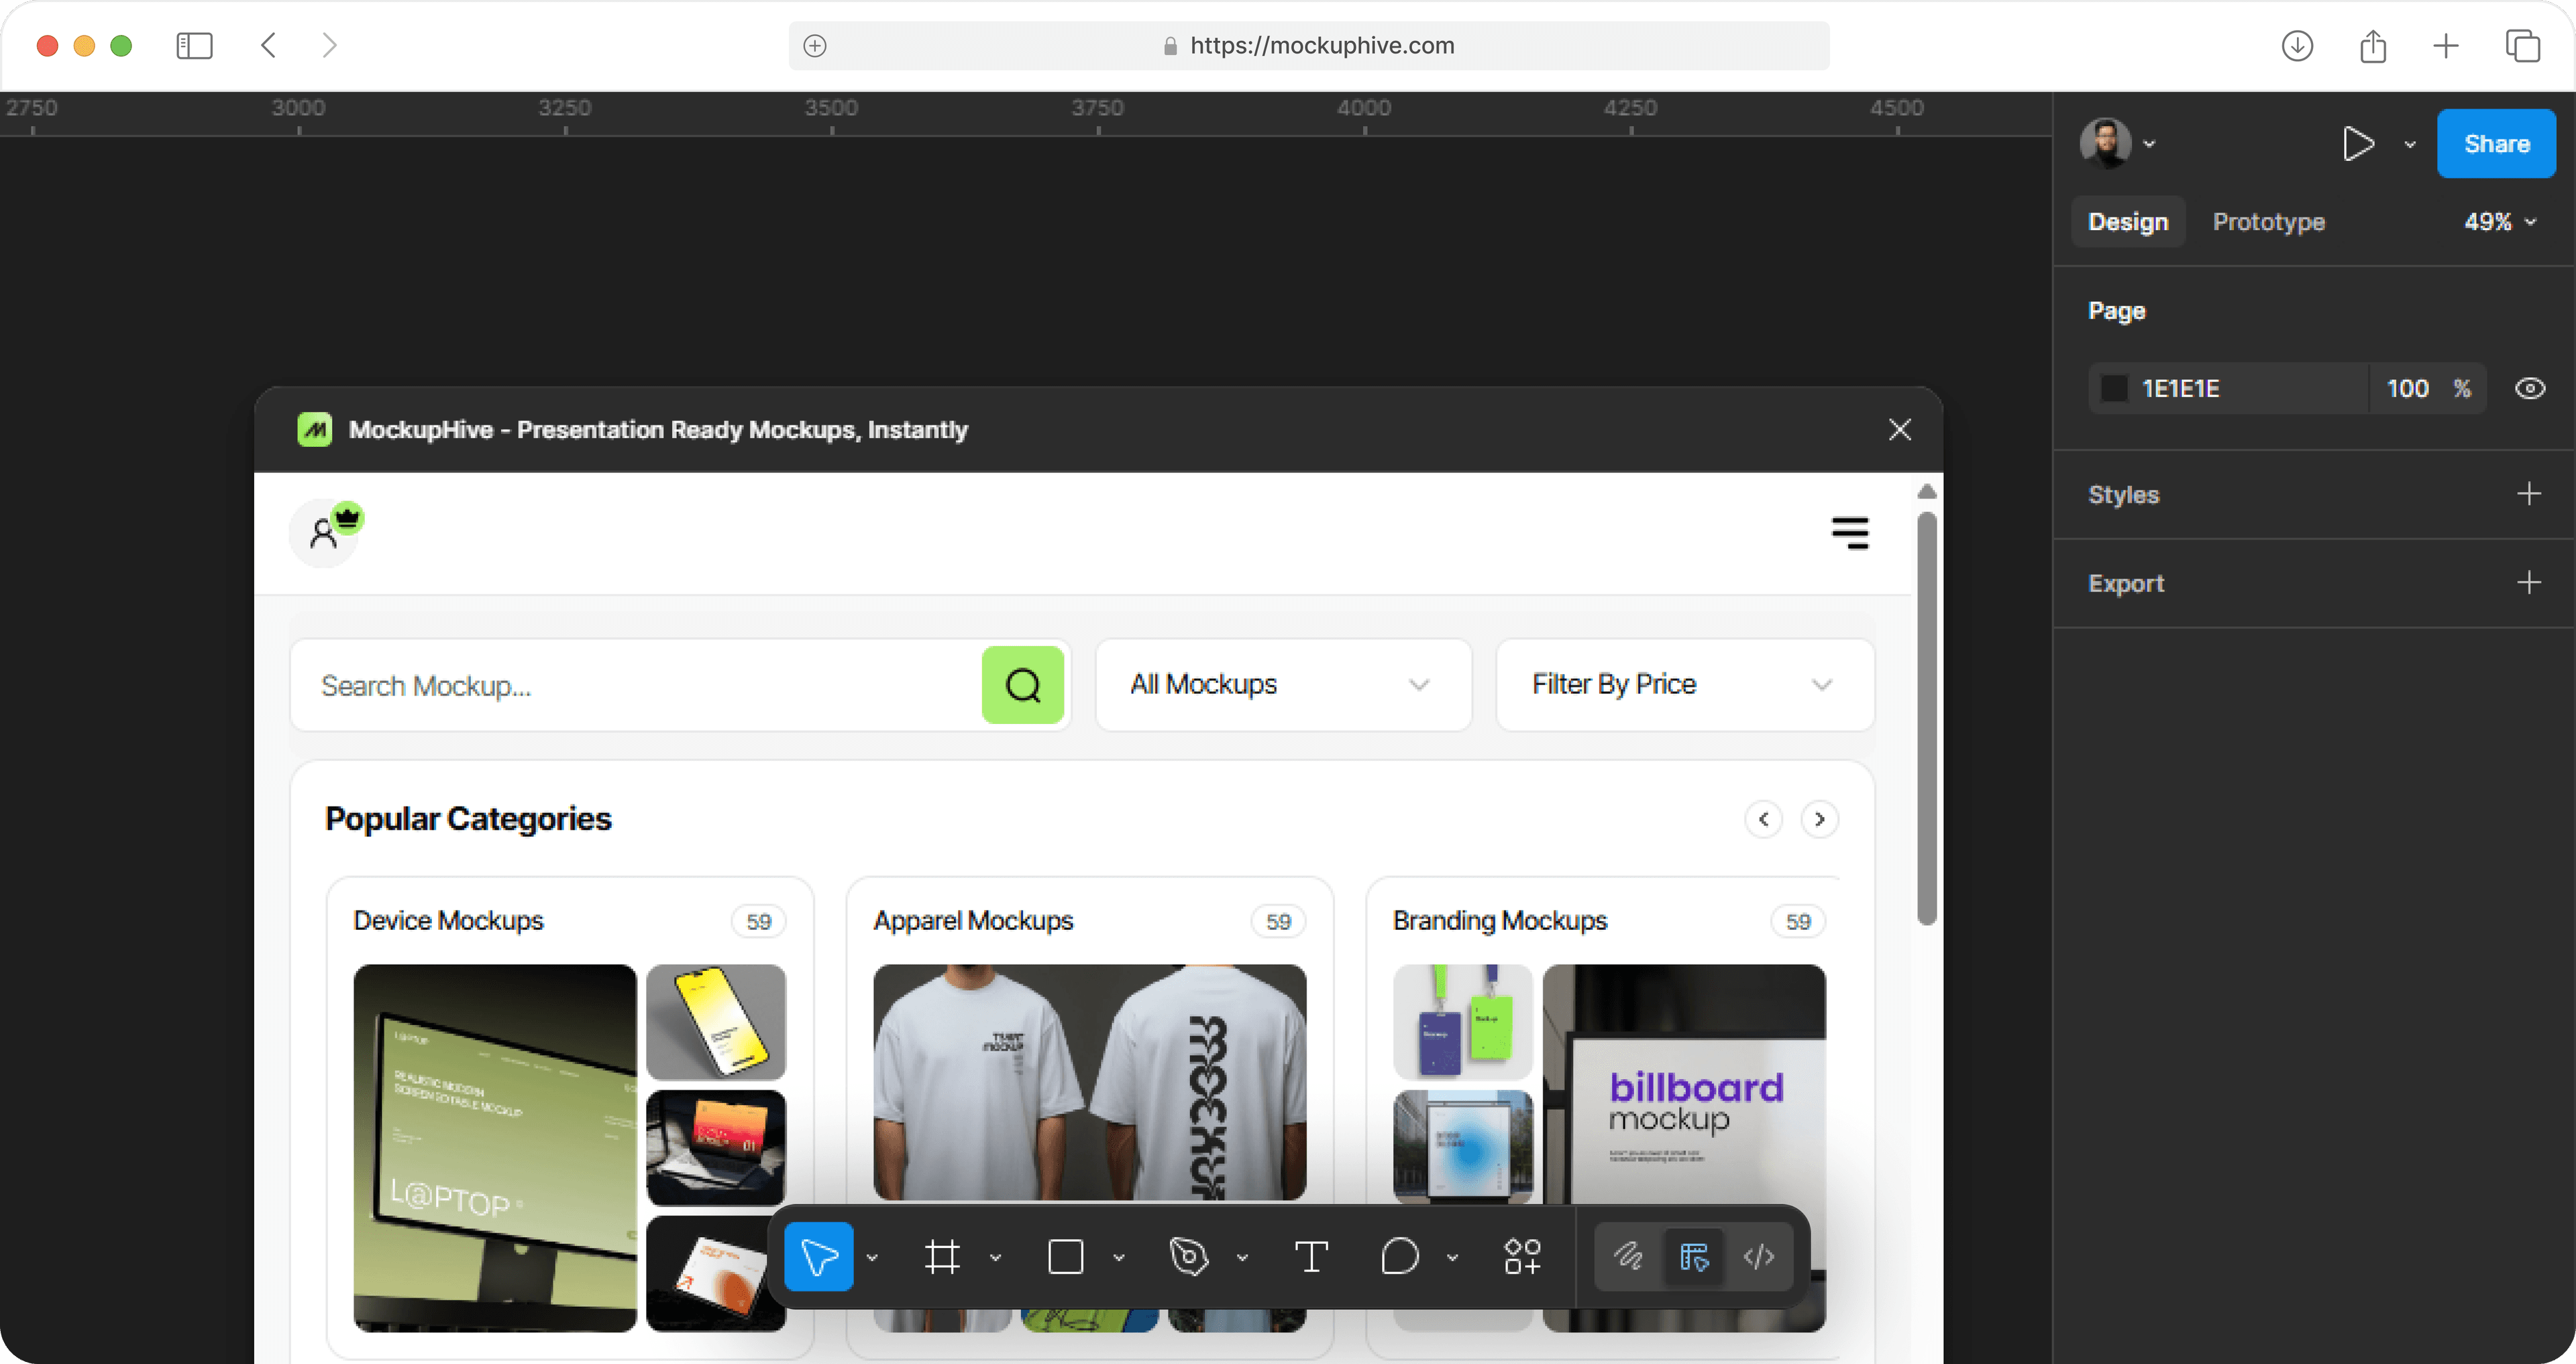Open the Actions components tool
Image resolution: width=2576 pixels, height=1364 pixels.
coord(1522,1257)
